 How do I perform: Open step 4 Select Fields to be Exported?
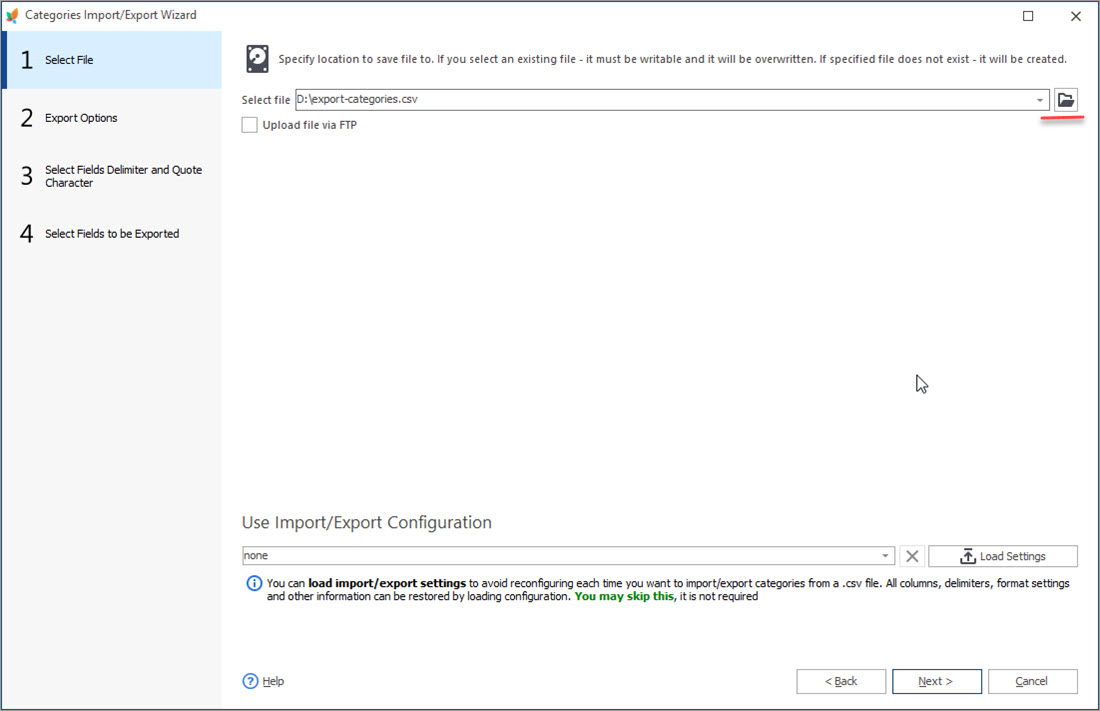[112, 234]
